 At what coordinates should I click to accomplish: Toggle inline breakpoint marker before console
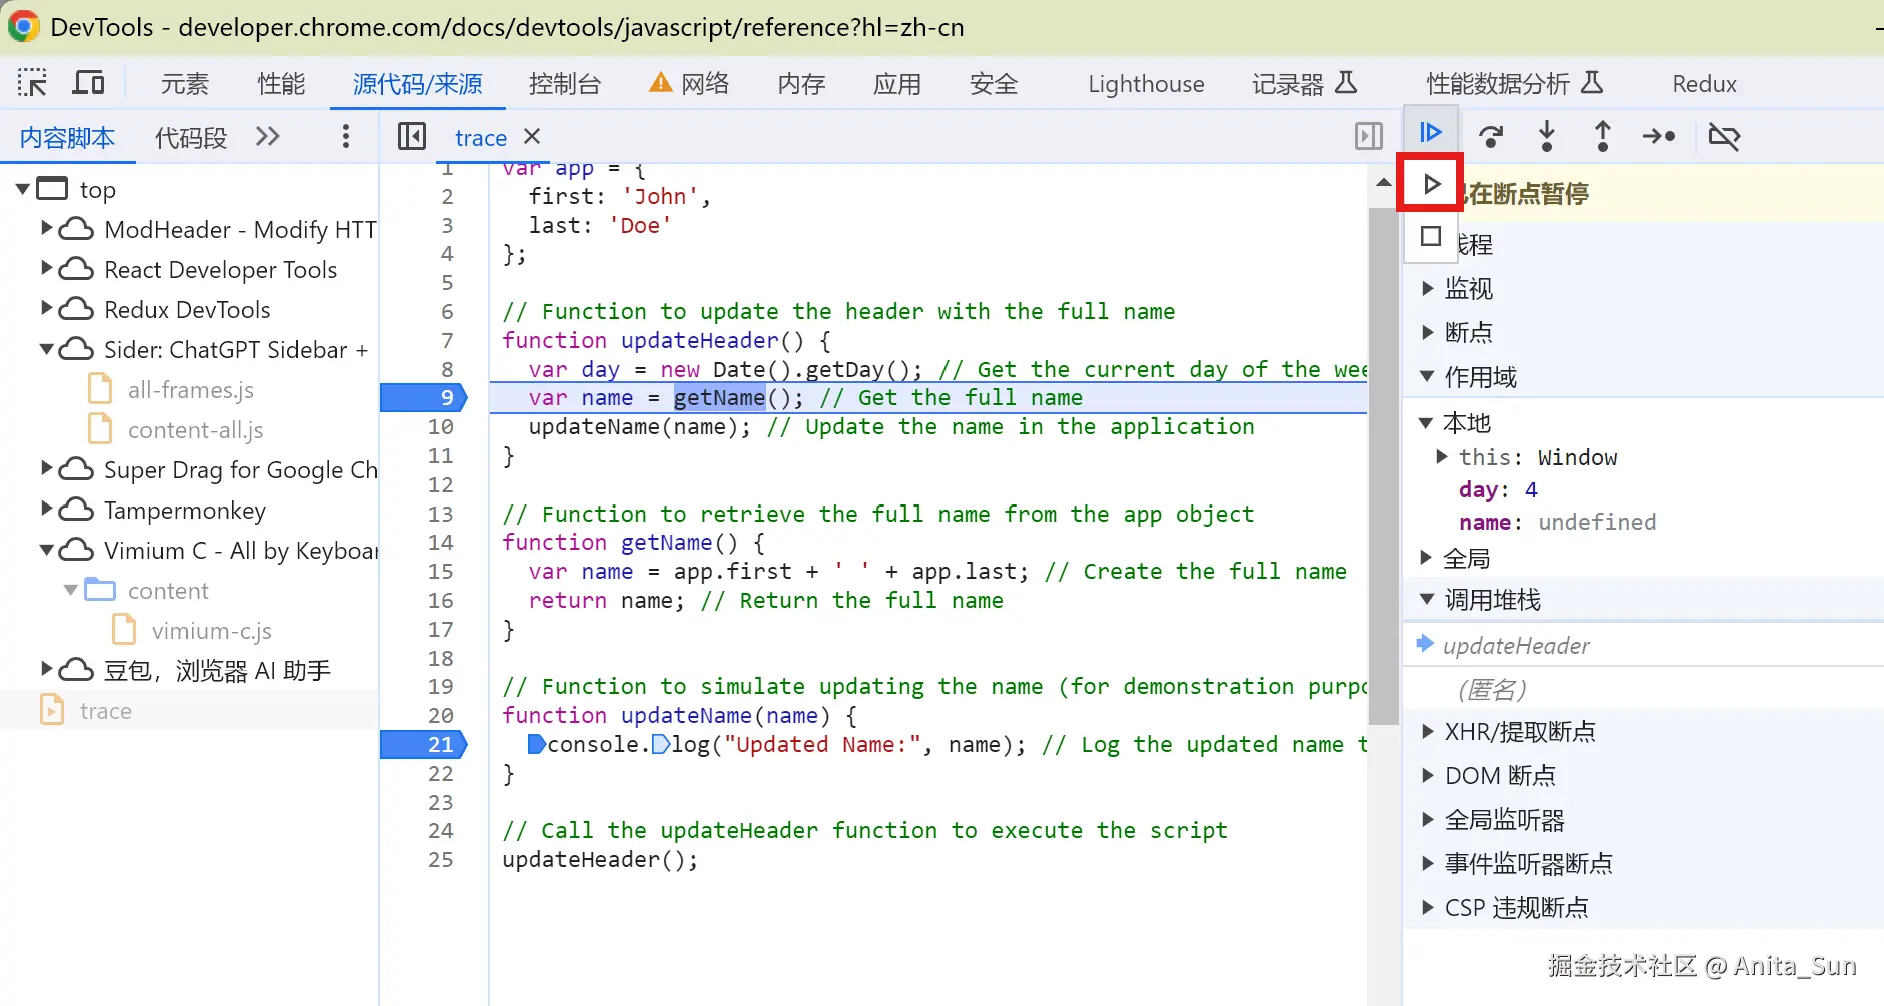tap(536, 744)
